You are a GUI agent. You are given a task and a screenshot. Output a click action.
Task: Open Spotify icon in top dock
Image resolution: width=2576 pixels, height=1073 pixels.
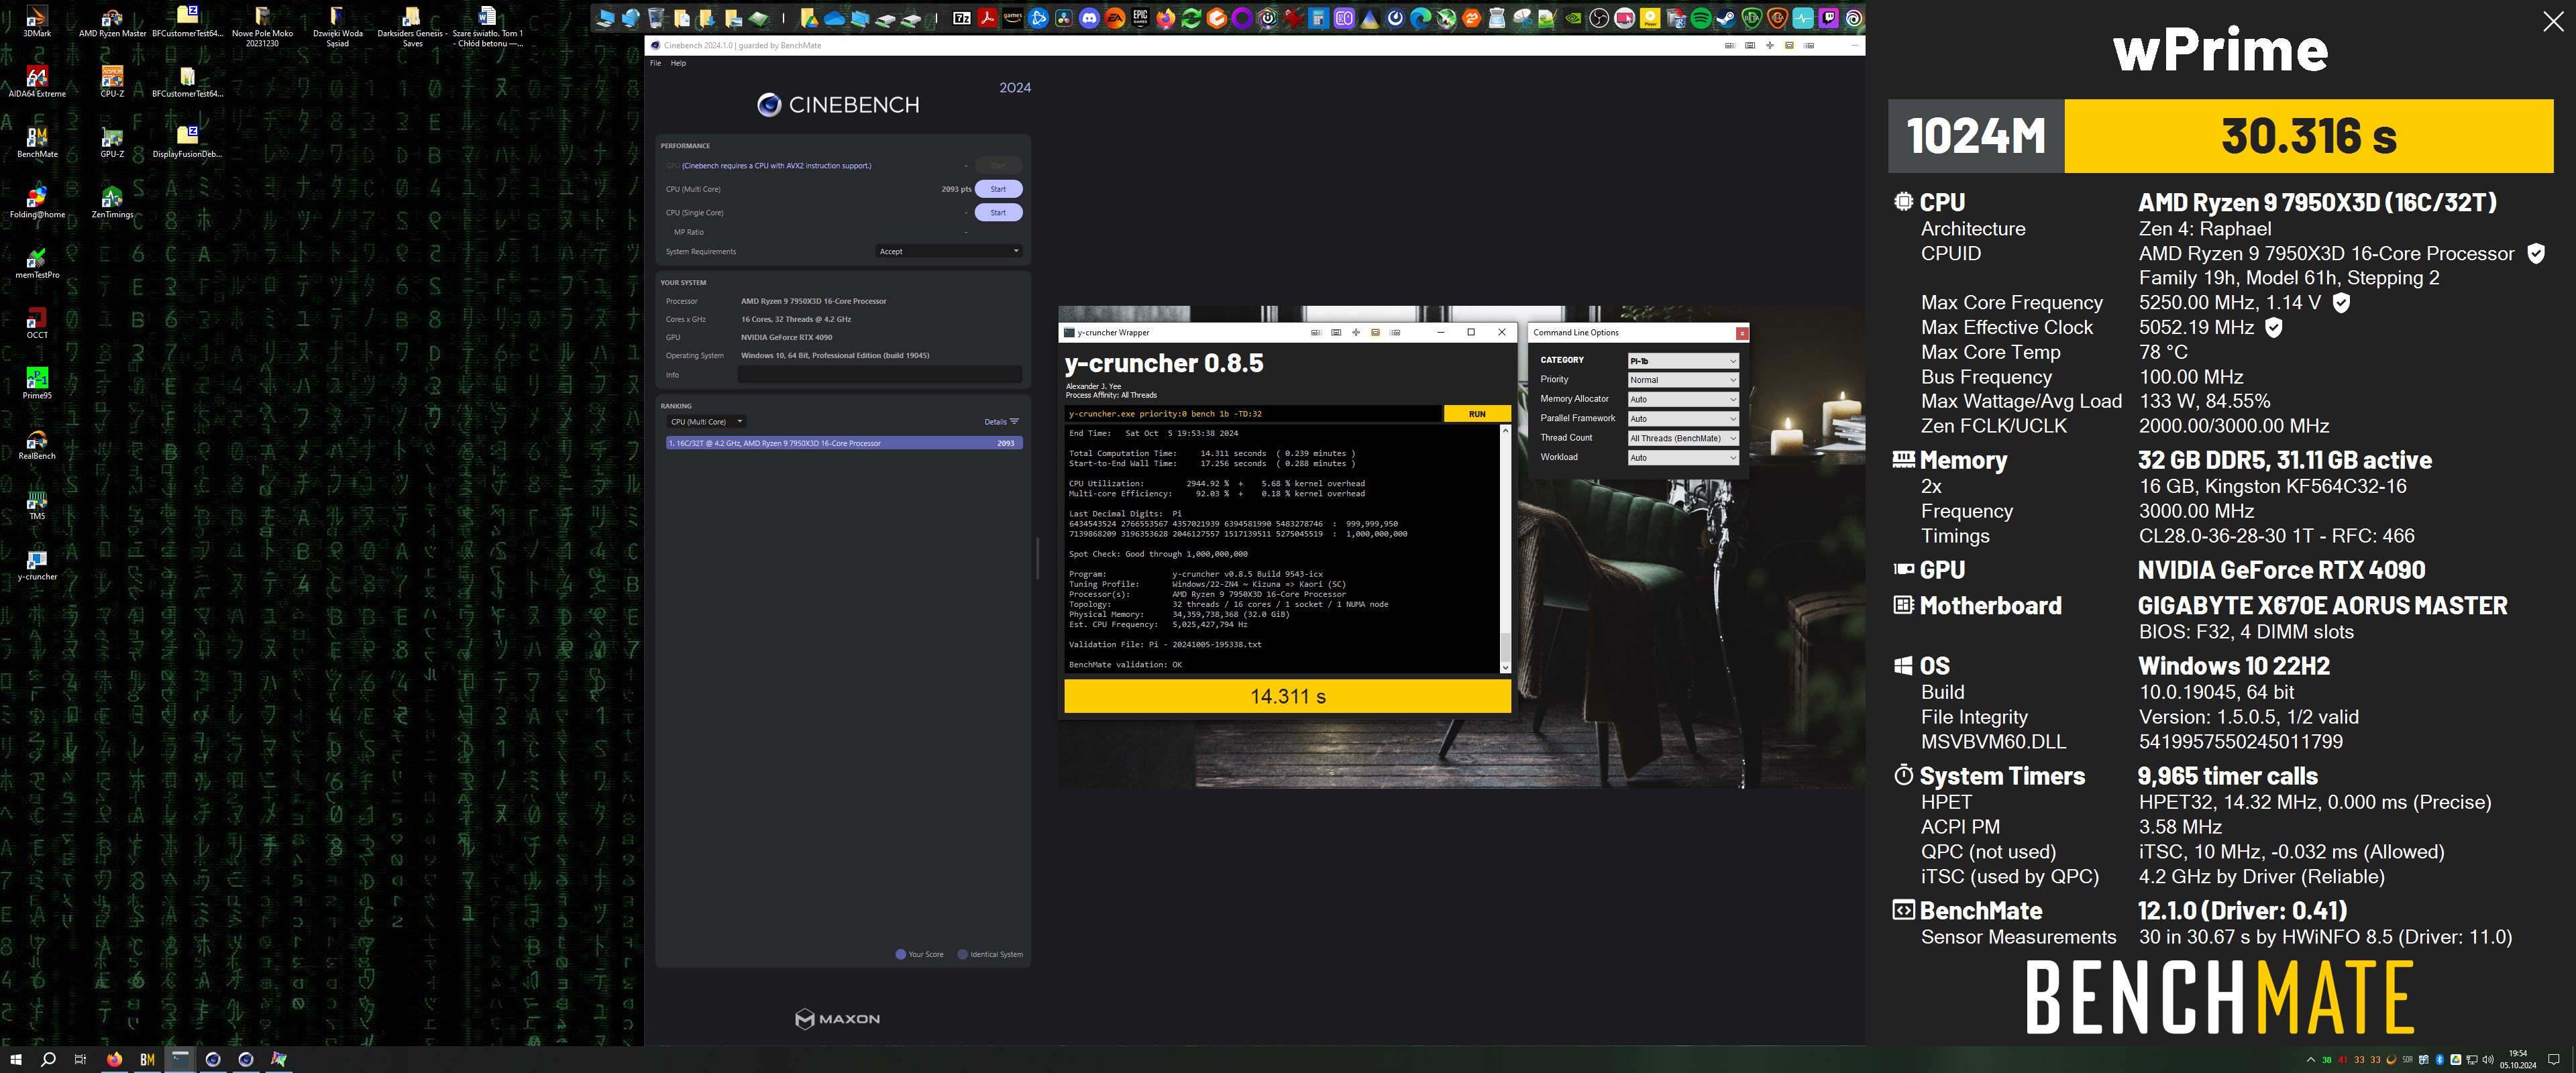pos(1701,18)
